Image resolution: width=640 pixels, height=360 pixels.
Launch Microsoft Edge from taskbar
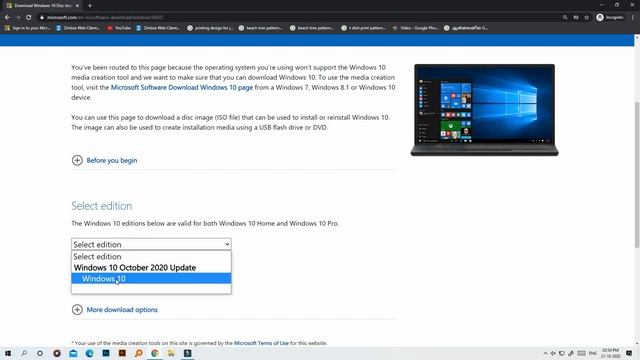pyautogui.click(x=89, y=353)
